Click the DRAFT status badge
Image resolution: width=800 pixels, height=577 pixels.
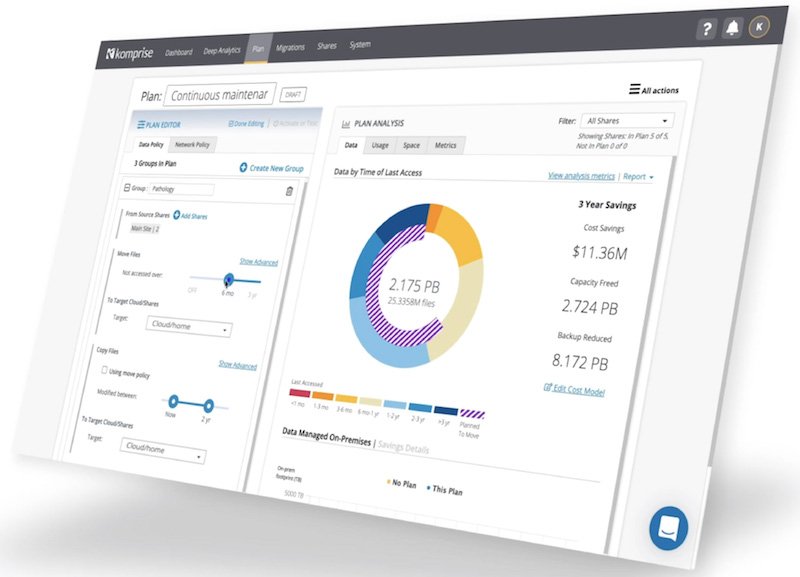(293, 94)
